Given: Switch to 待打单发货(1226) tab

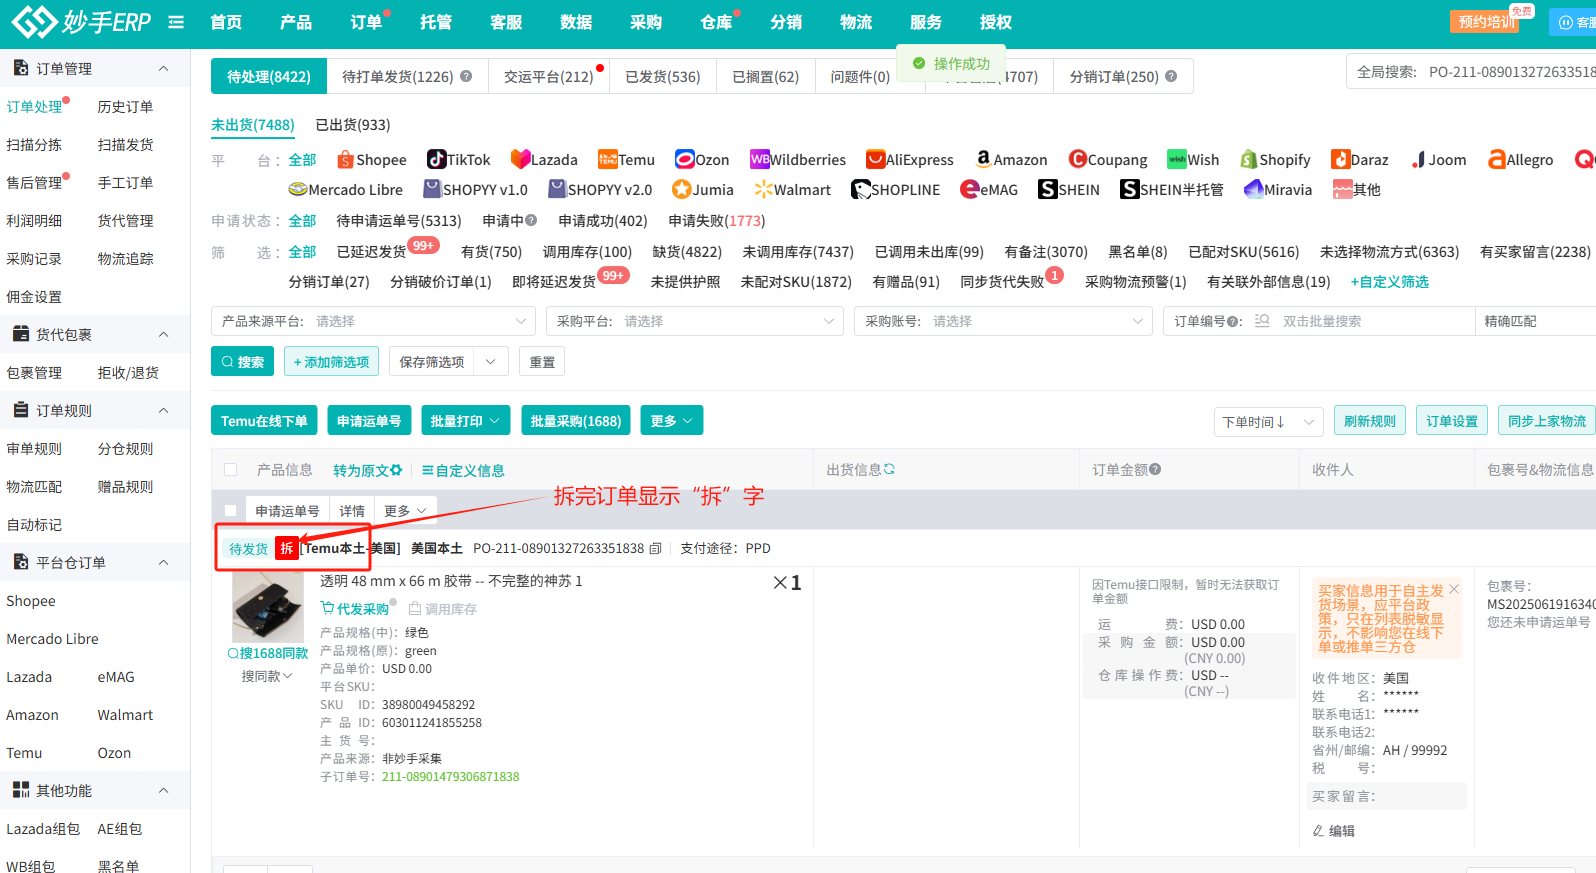Looking at the screenshot, I should point(407,76).
